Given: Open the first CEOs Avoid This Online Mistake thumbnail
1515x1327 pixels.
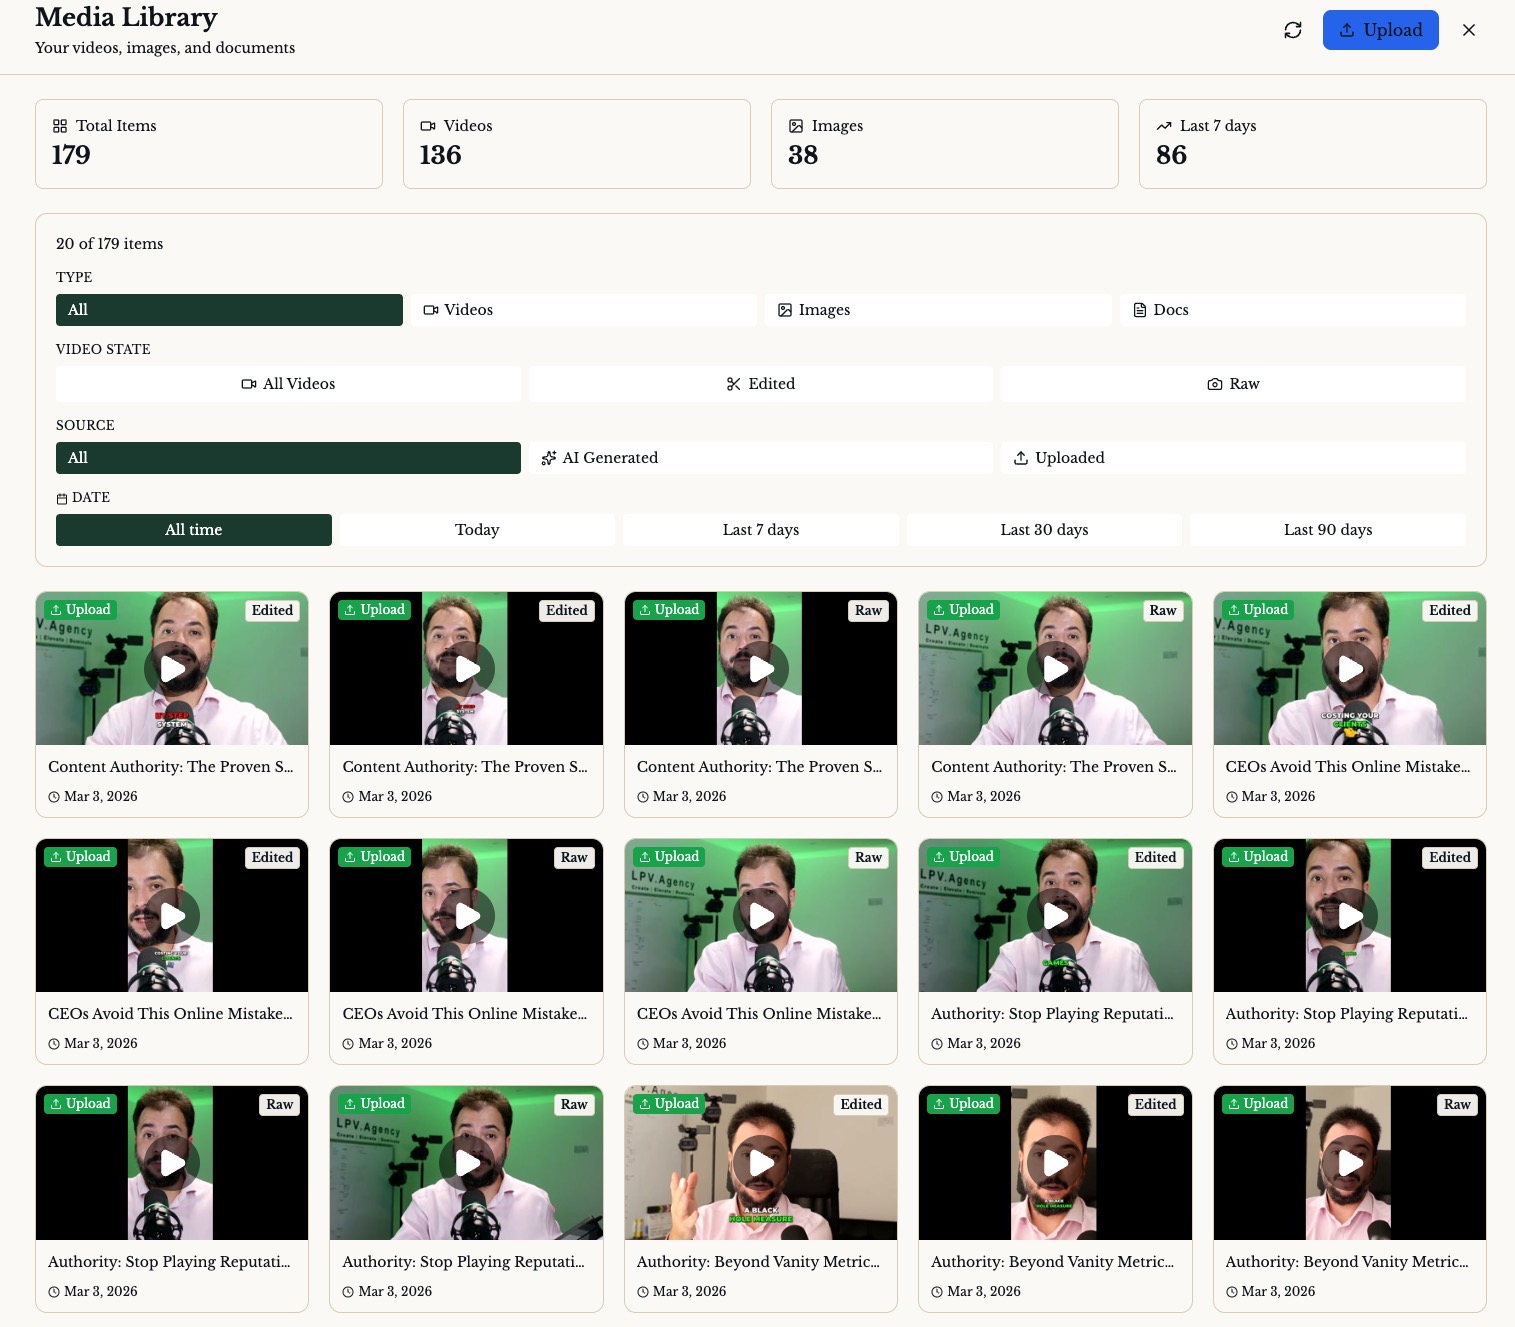Looking at the screenshot, I should click(x=1349, y=669).
